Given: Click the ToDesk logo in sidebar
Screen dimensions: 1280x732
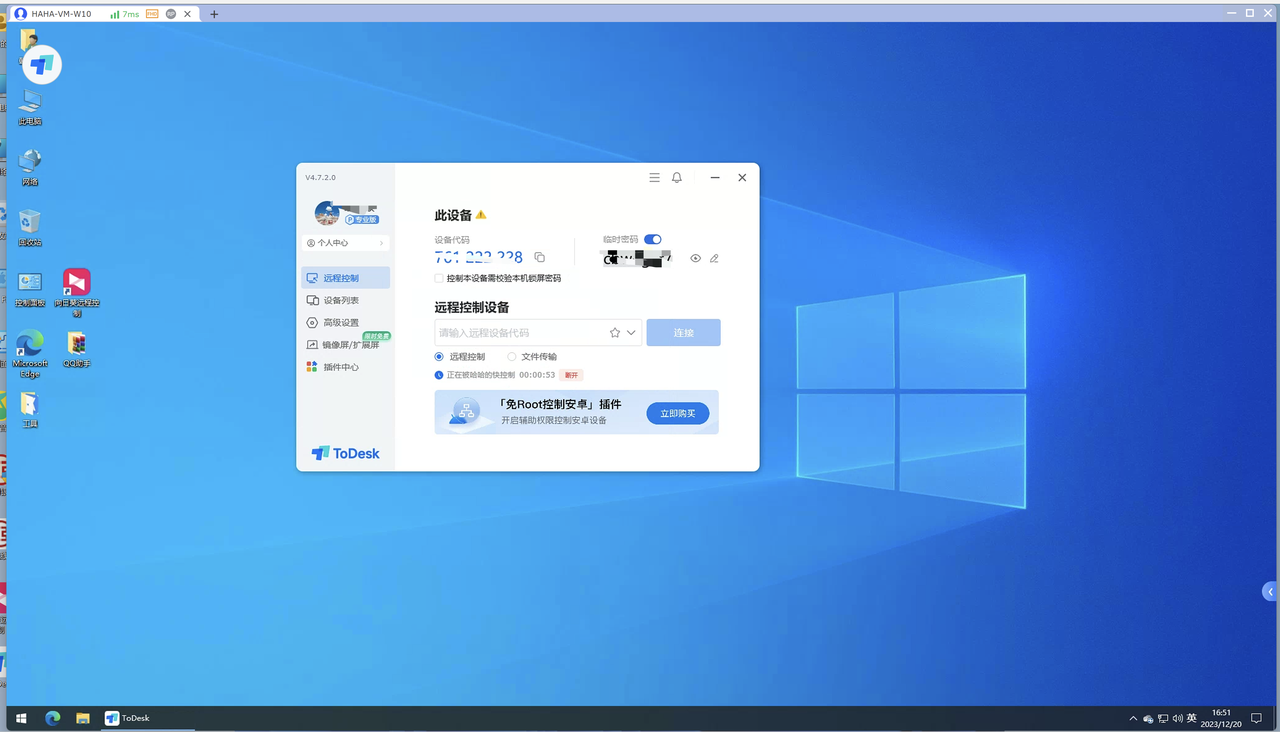Looking at the screenshot, I should point(346,453).
